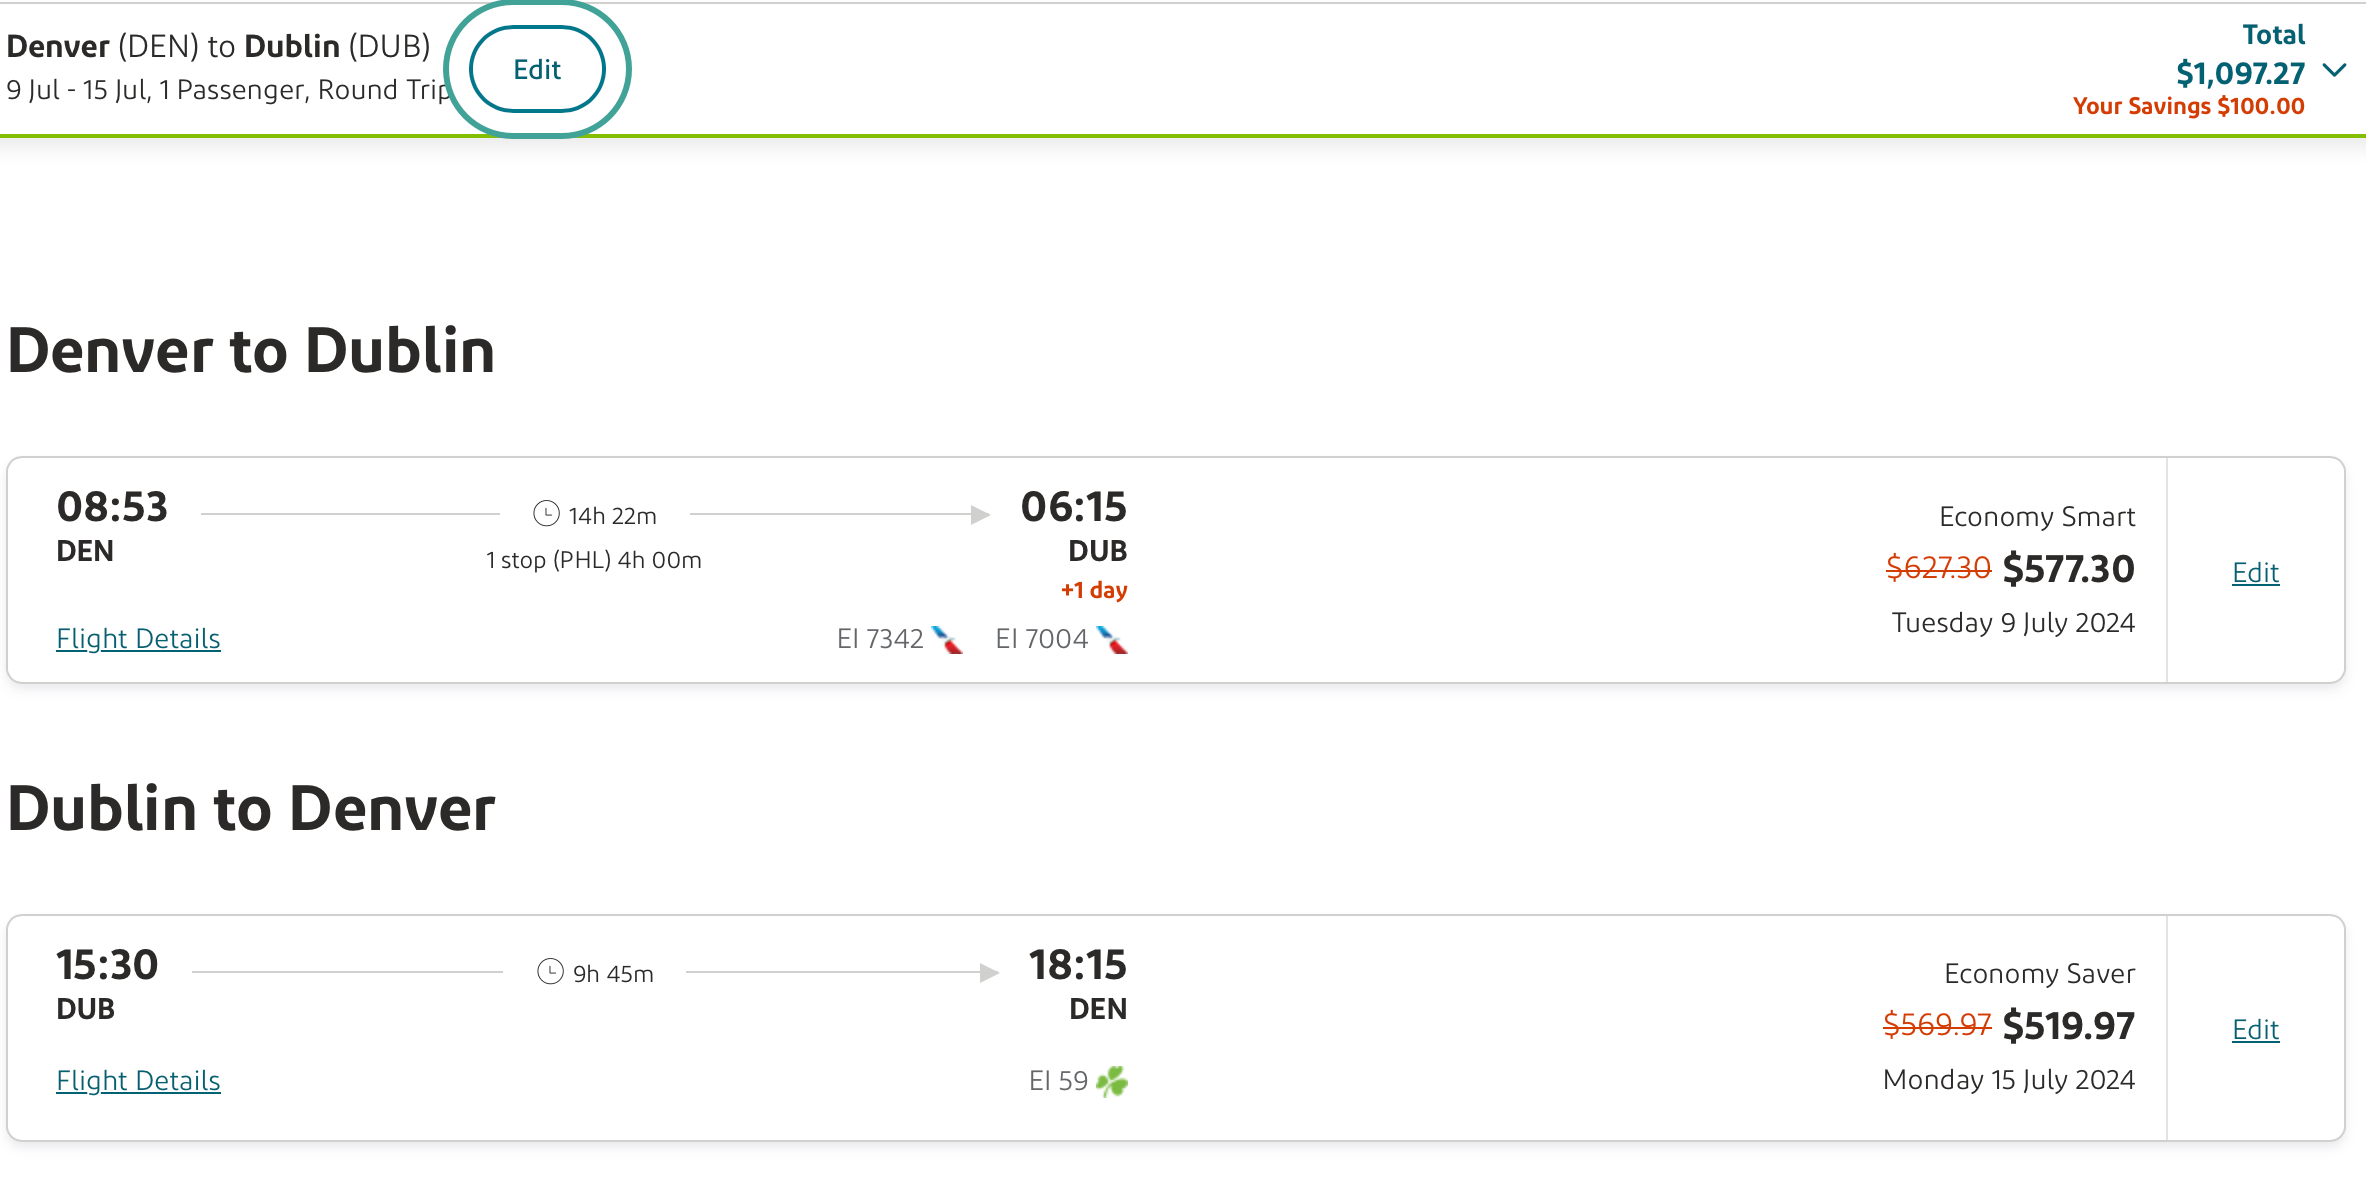The width and height of the screenshot is (2366, 1192).
Task: Click the clock icon next to 9h 45m
Action: pyautogui.click(x=550, y=972)
